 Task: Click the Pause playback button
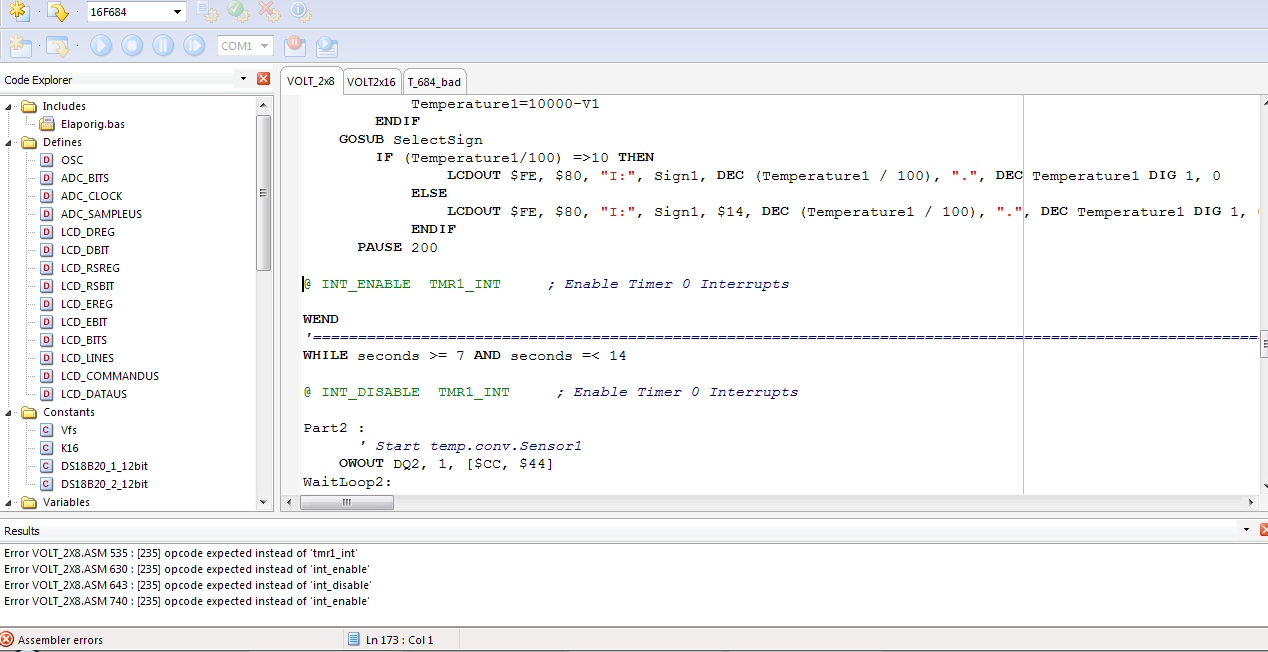point(163,46)
